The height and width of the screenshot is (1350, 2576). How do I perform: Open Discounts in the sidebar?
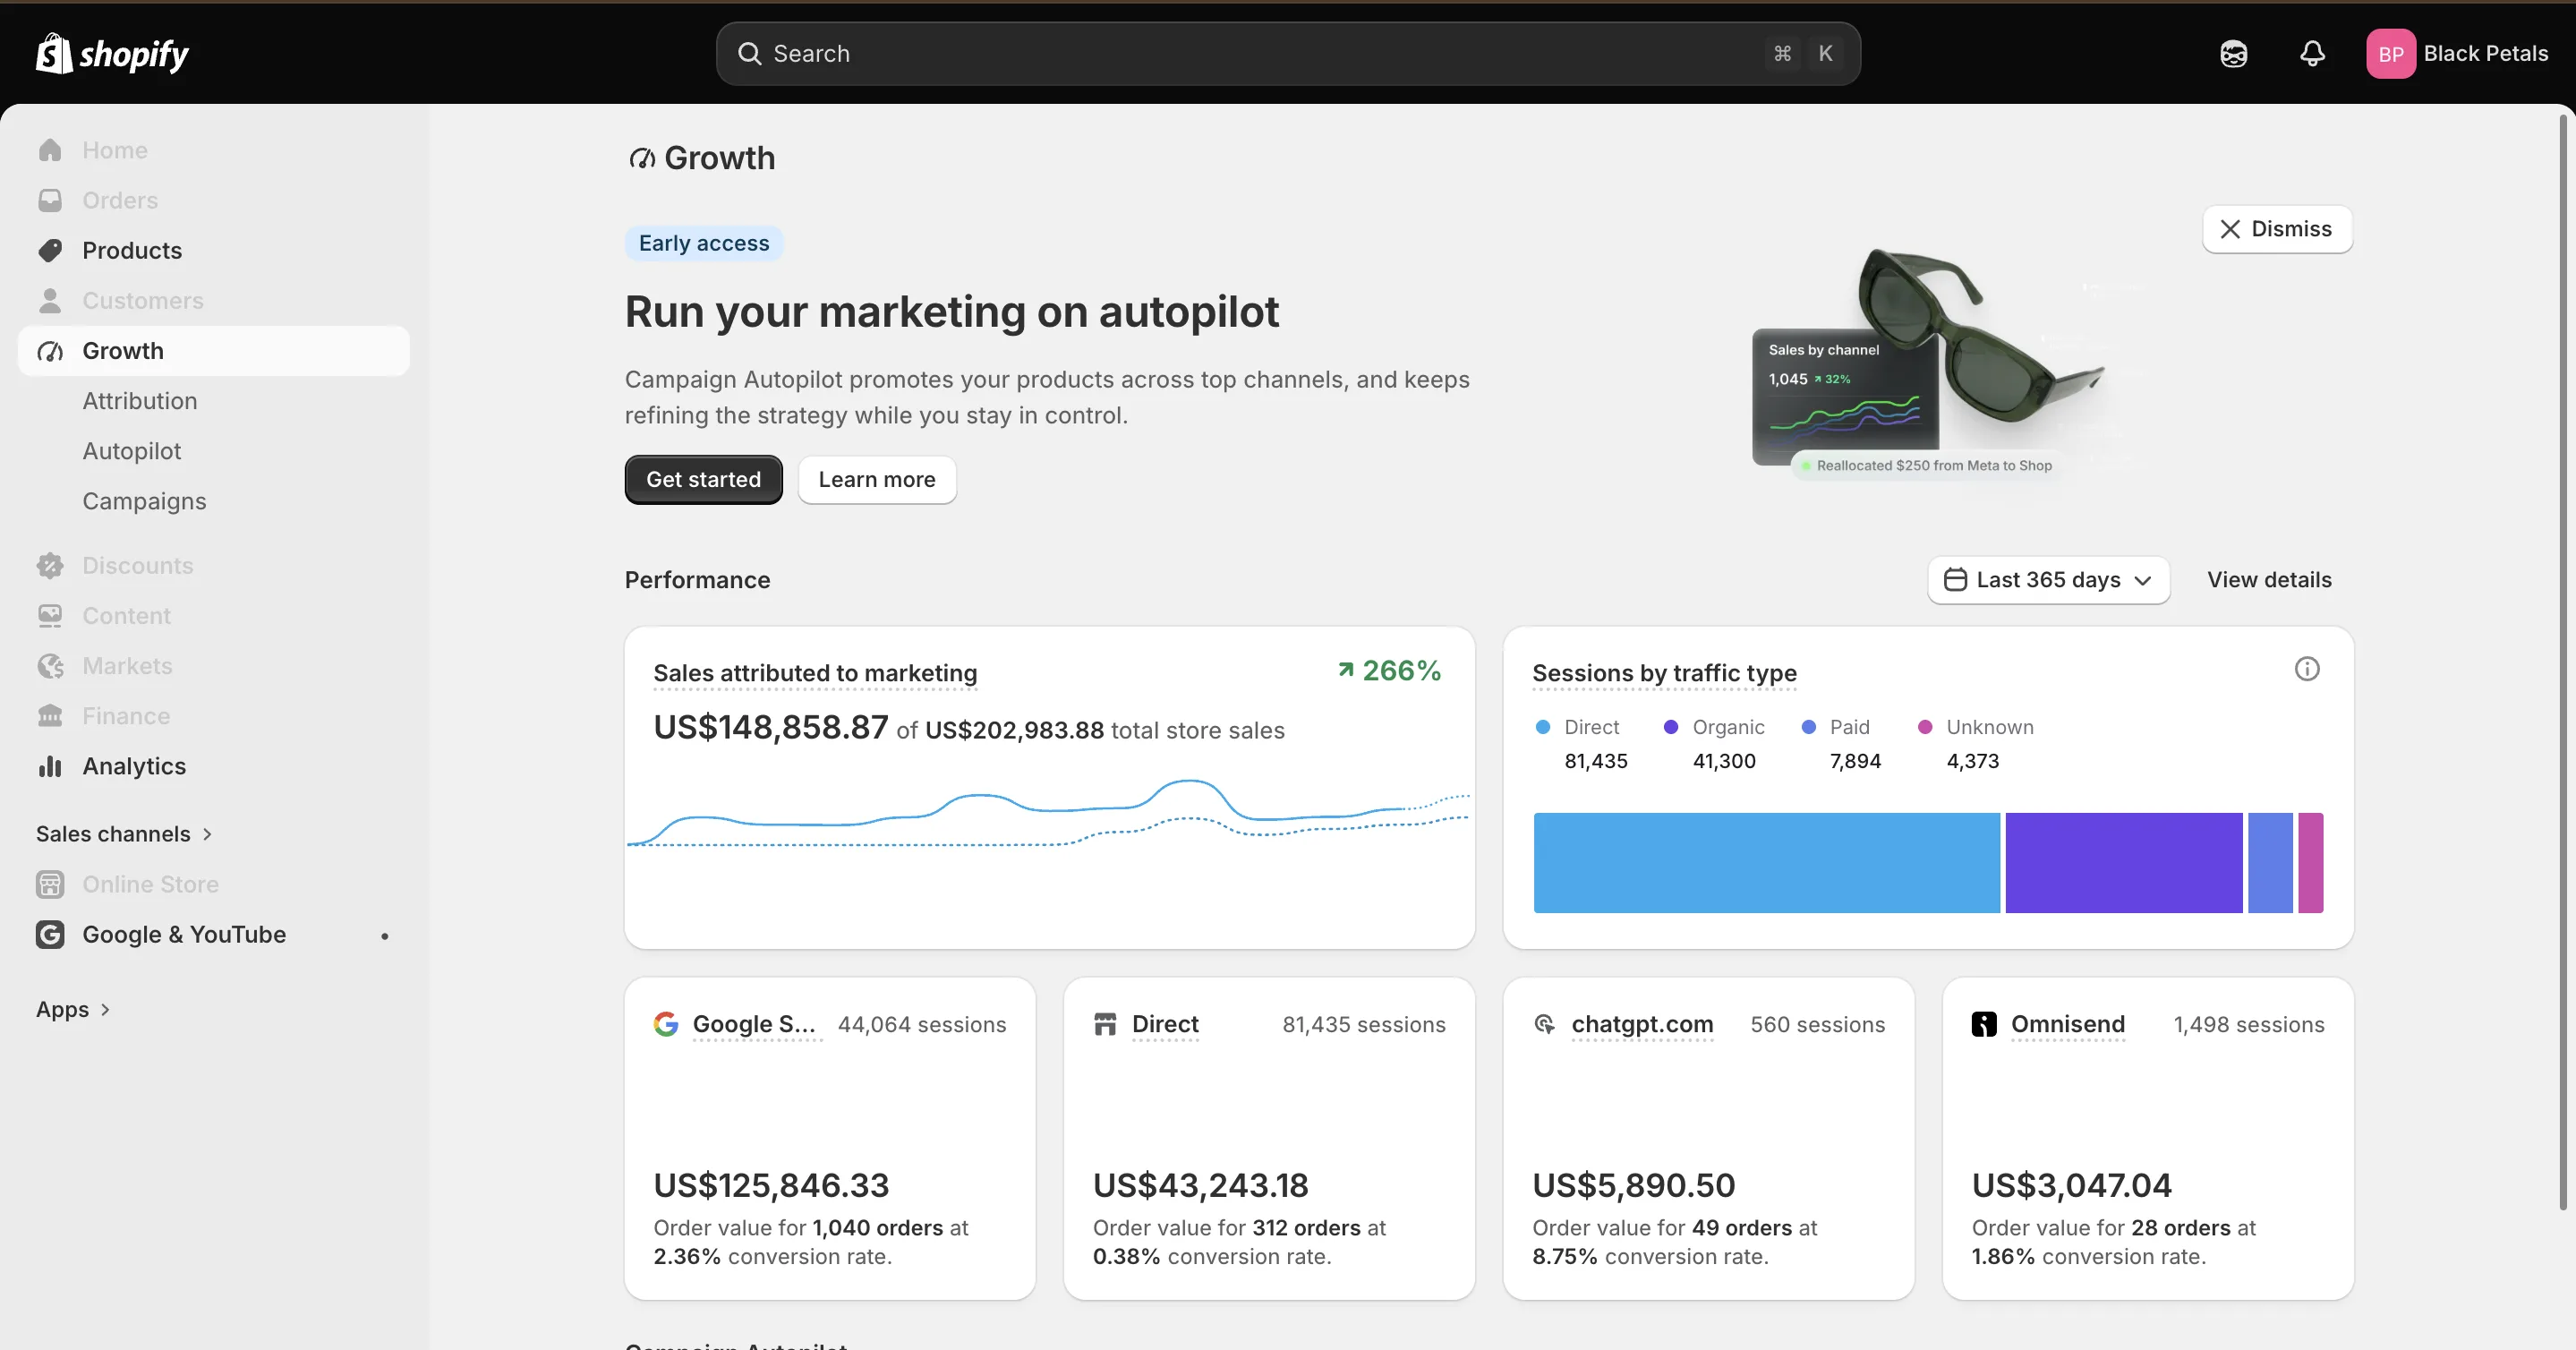[214, 566]
